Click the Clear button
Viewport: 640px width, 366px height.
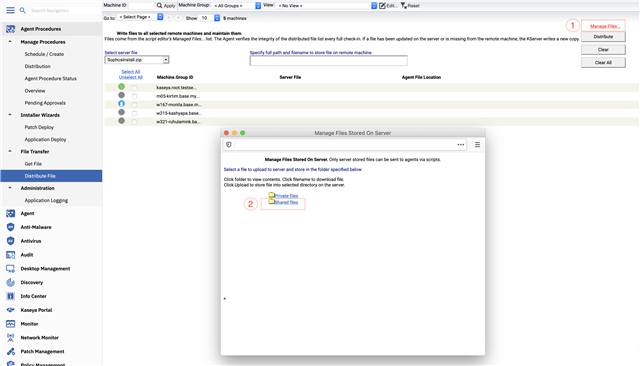603,50
